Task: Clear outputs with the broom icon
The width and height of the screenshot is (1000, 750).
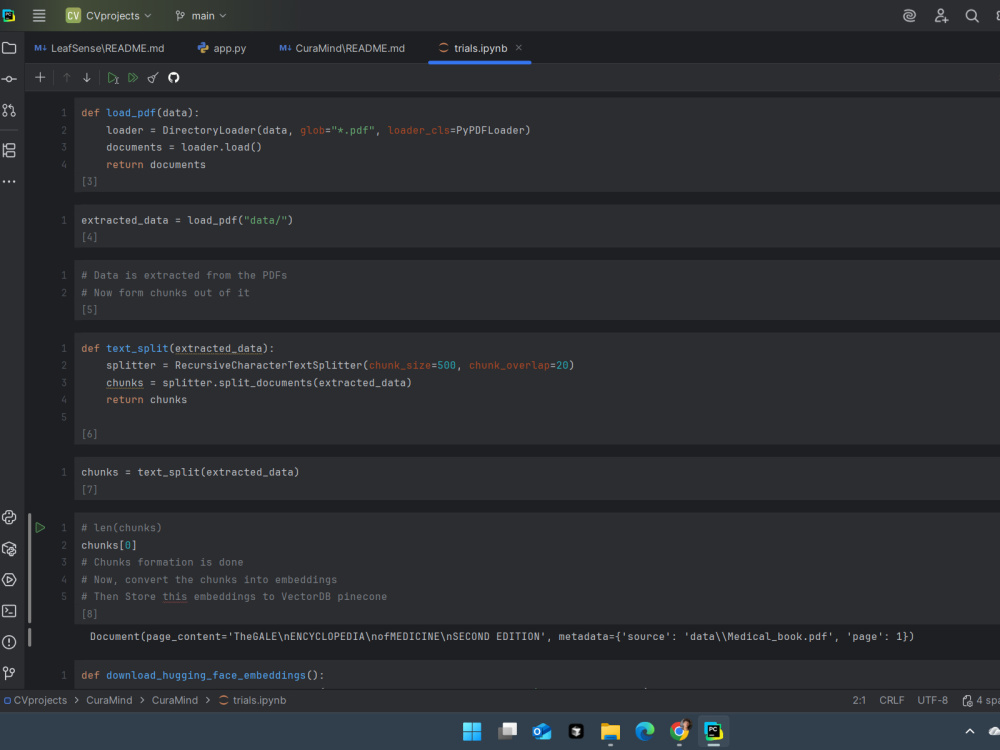Action: pyautogui.click(x=153, y=78)
